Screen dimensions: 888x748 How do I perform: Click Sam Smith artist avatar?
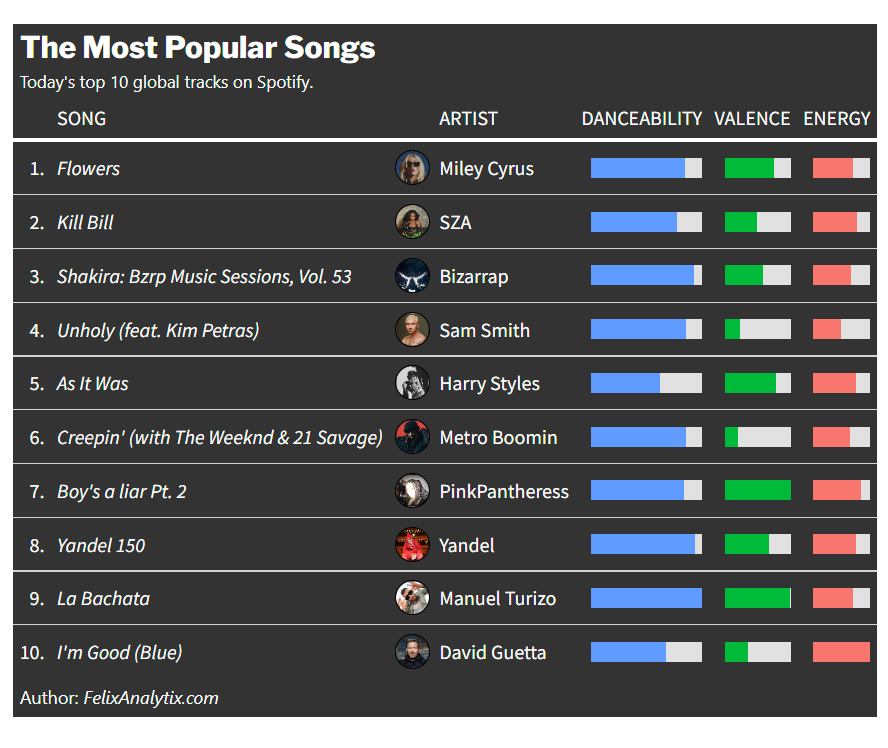pos(412,330)
